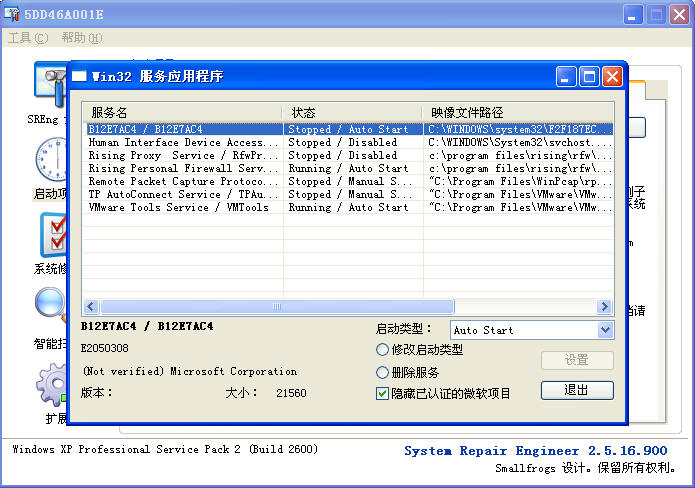Image resolution: width=695 pixels, height=488 pixels.
Task: Select the B12E7AC4 / B12E7AC4 service row
Action: coord(348,129)
